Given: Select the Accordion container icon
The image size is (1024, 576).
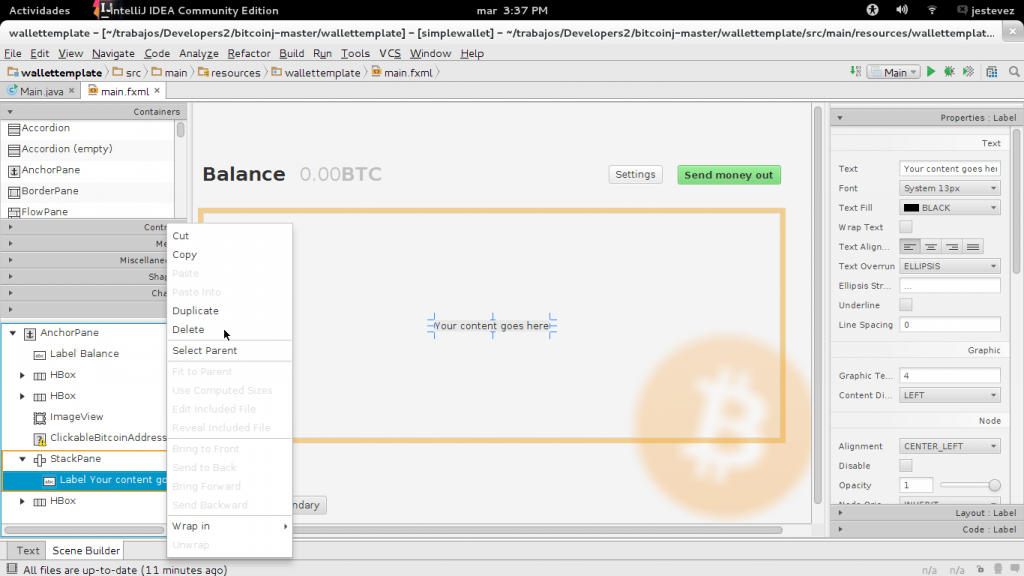Looking at the screenshot, I should coord(14,129).
